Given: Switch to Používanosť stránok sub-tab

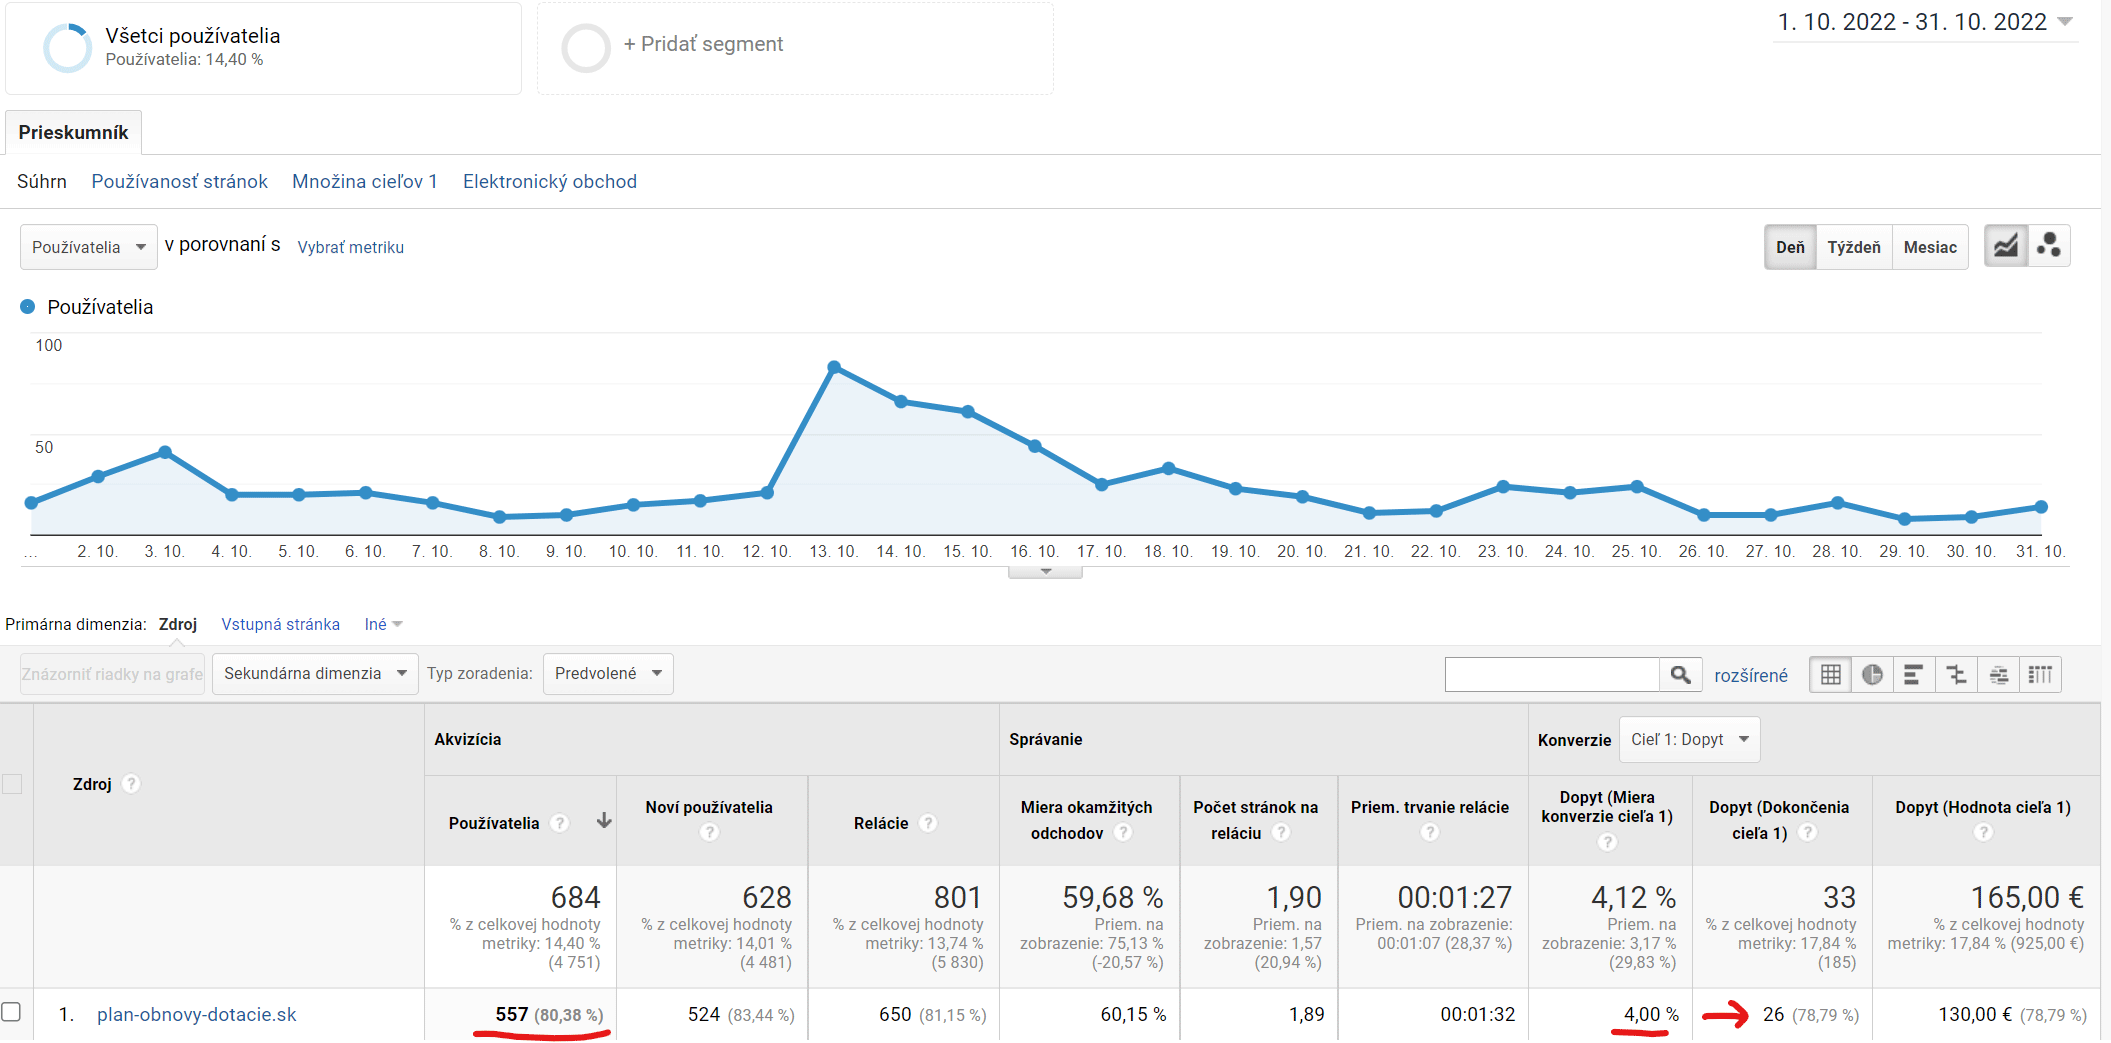Looking at the screenshot, I should tap(180, 181).
